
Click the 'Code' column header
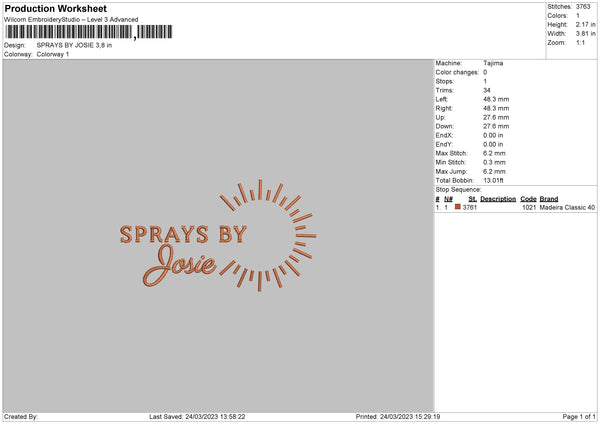(x=528, y=198)
